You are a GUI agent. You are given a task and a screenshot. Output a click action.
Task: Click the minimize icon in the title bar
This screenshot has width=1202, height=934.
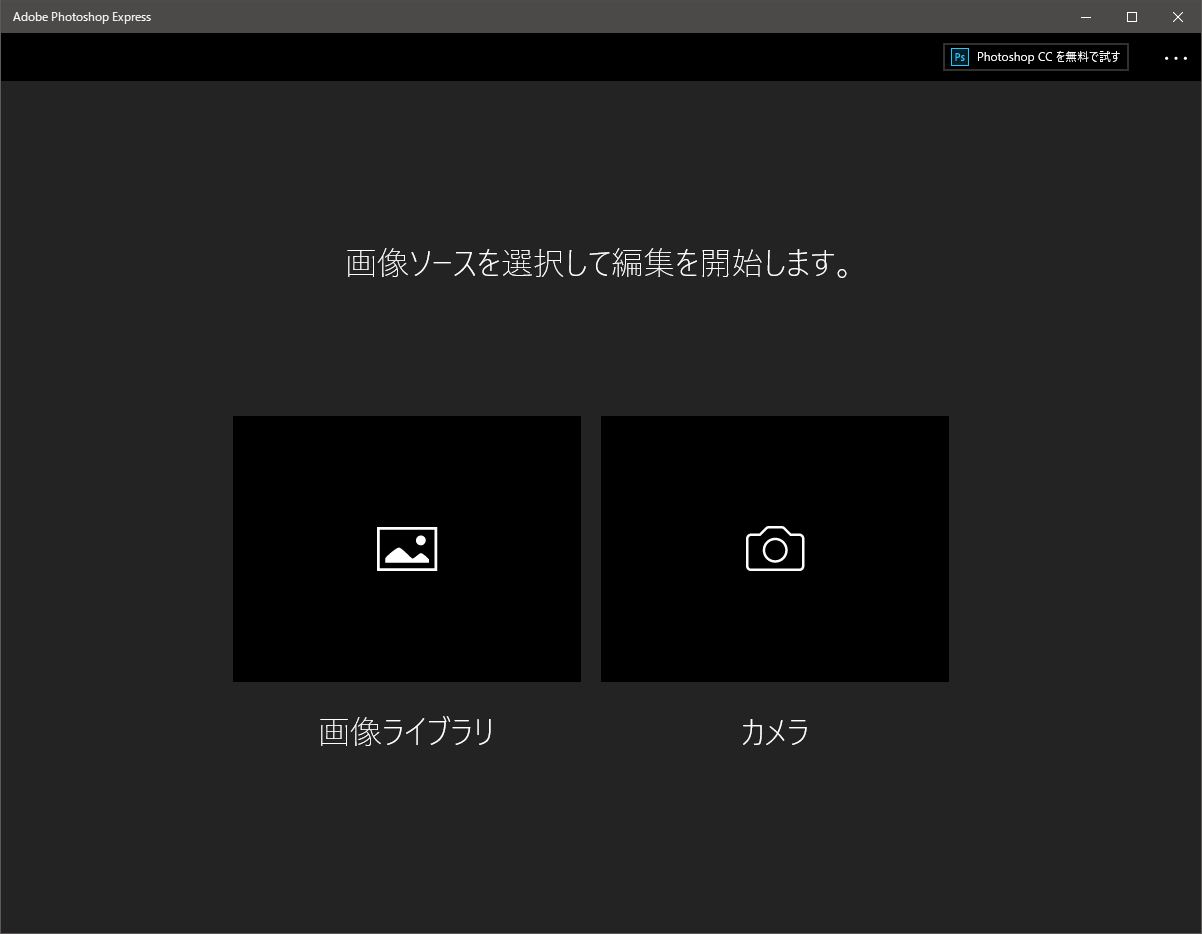point(1084,17)
